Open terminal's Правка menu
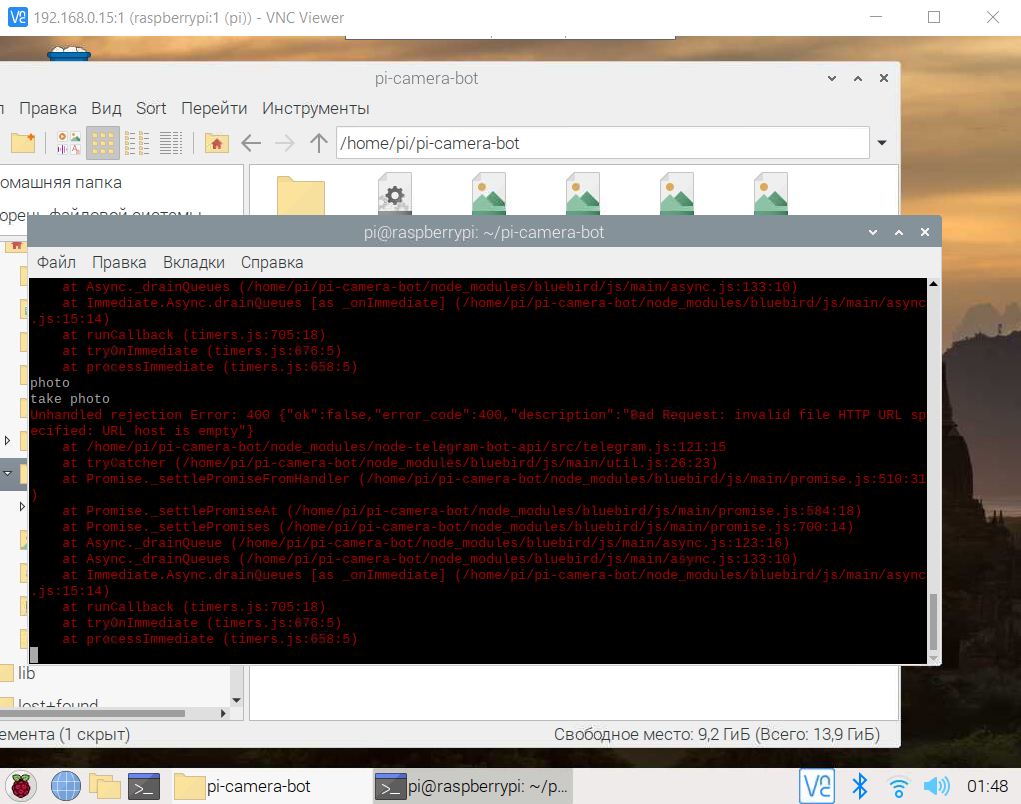The width and height of the screenshot is (1021, 804). [119, 262]
